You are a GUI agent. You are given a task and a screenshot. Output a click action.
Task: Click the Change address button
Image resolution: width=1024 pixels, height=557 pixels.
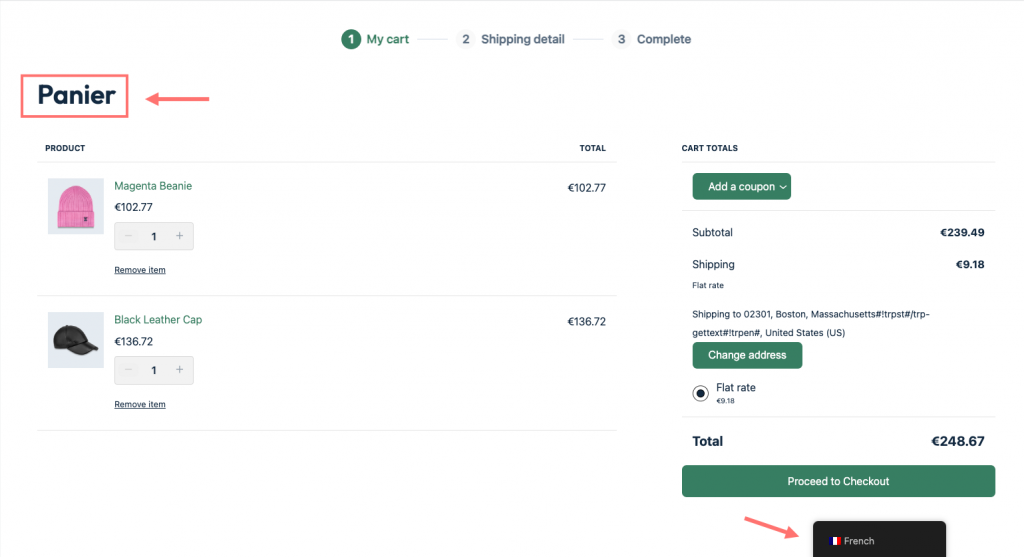pos(747,355)
